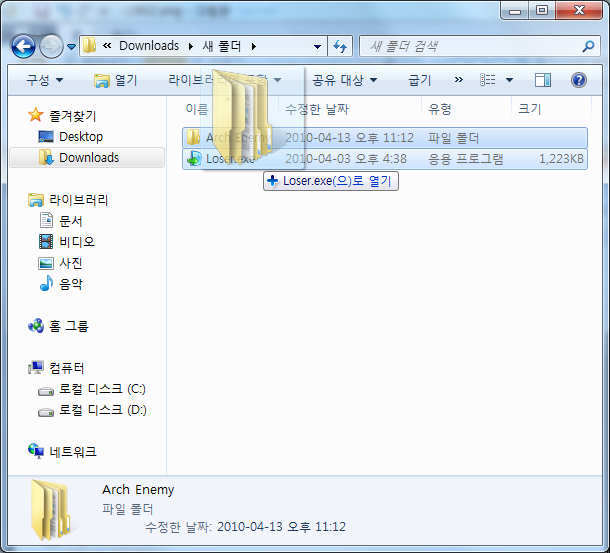Show the preview pane icon
Image resolution: width=610 pixels, height=553 pixels.
543,80
